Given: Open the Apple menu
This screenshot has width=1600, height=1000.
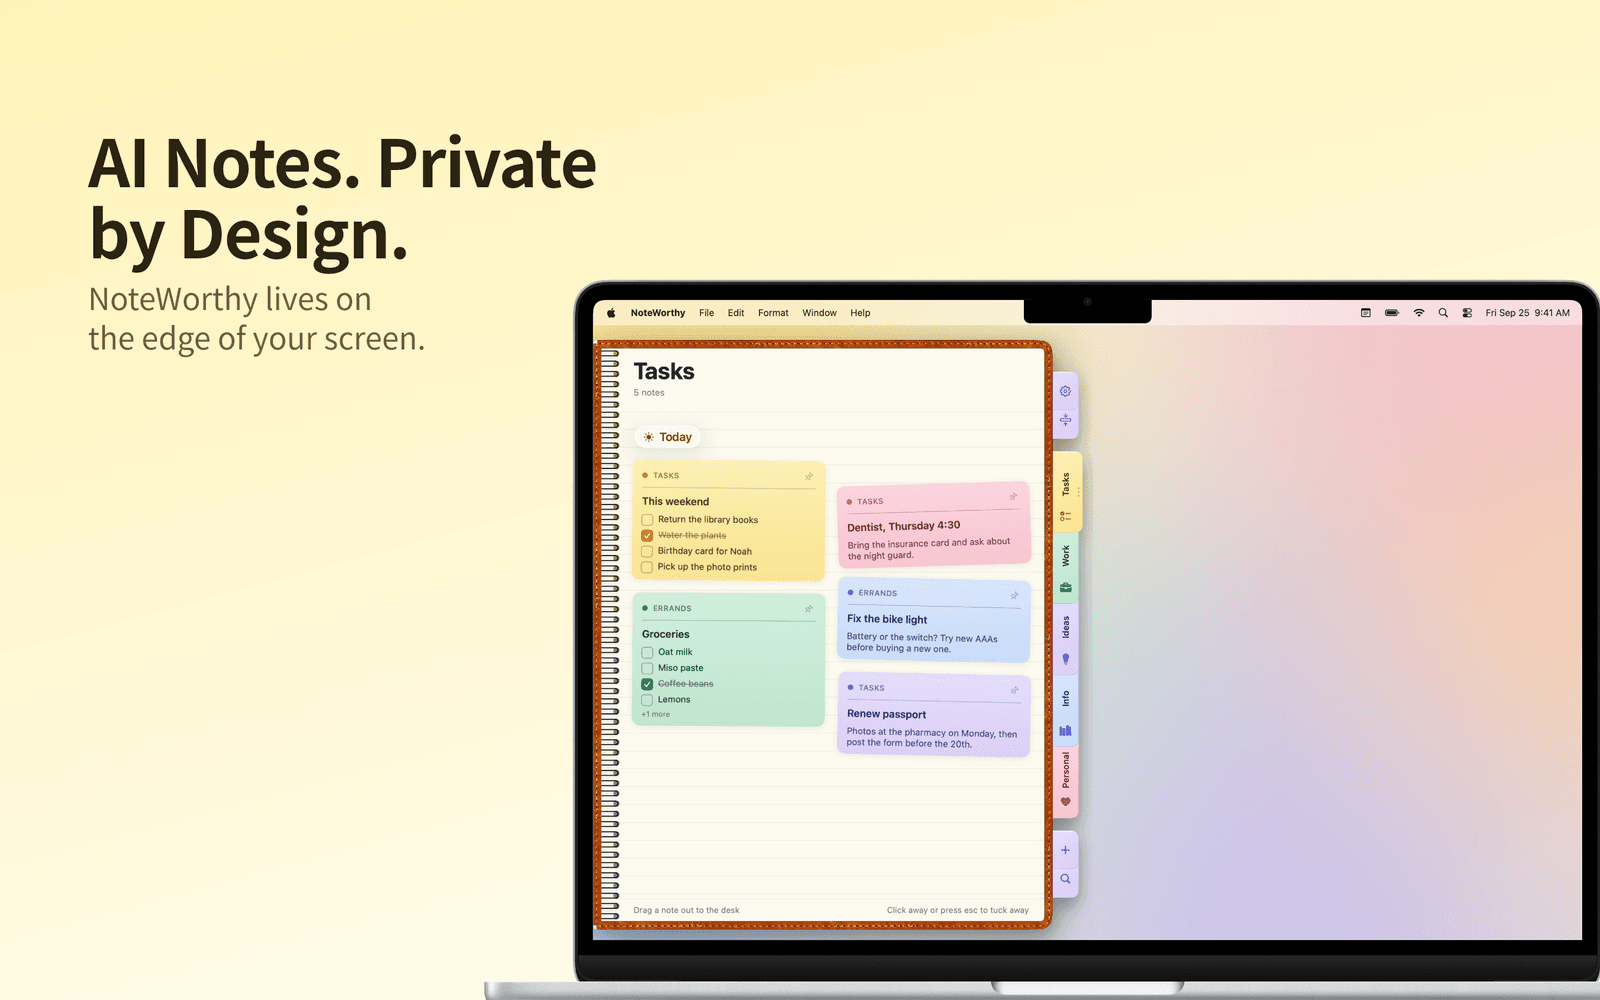Looking at the screenshot, I should (x=611, y=313).
